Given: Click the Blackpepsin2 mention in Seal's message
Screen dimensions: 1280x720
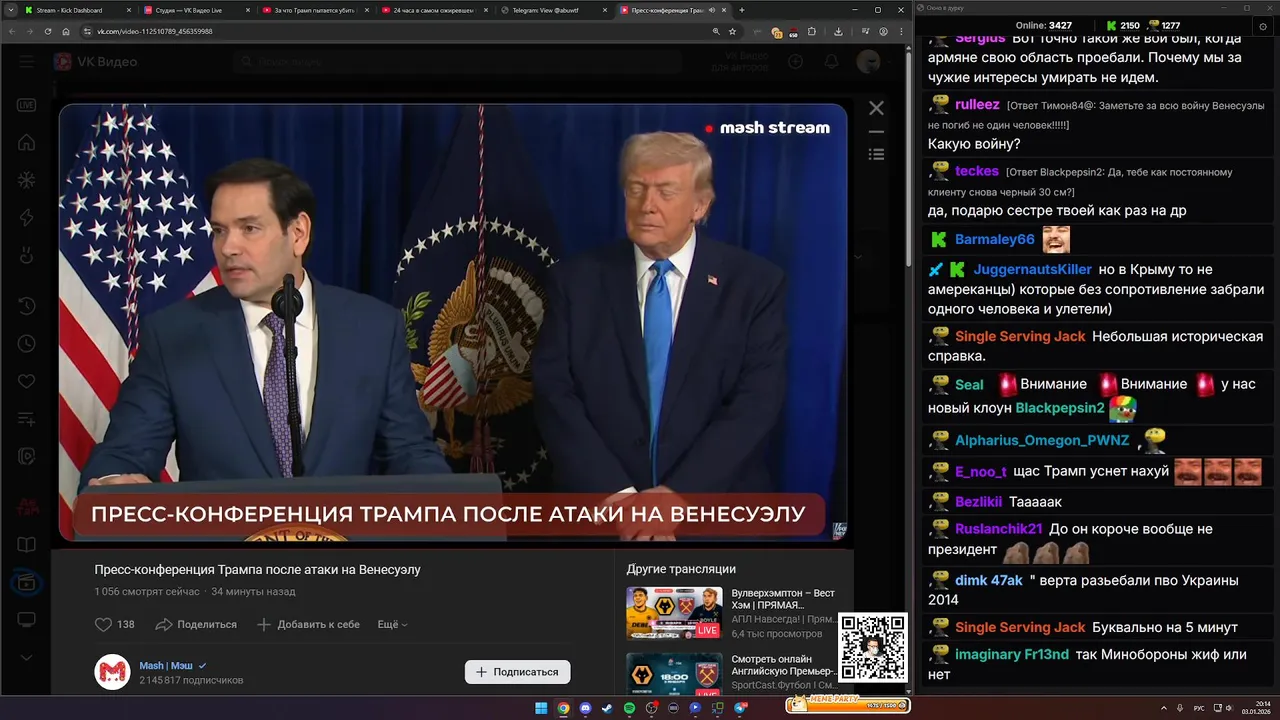Looking at the screenshot, I should click(x=1060, y=407).
